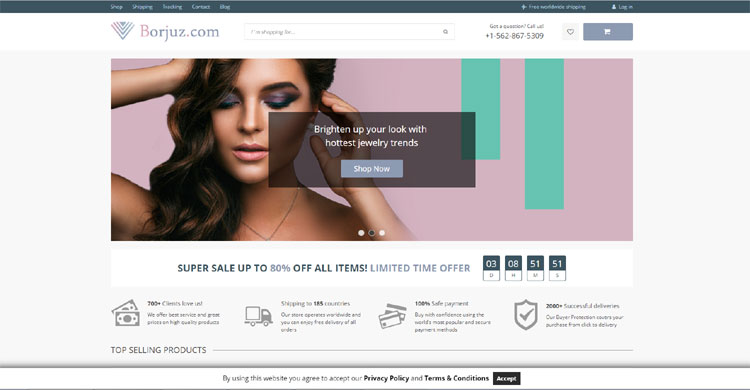This screenshot has width=750, height=390.
Task: Click the LIMITED TIME OFFER text
Action: click(420, 268)
